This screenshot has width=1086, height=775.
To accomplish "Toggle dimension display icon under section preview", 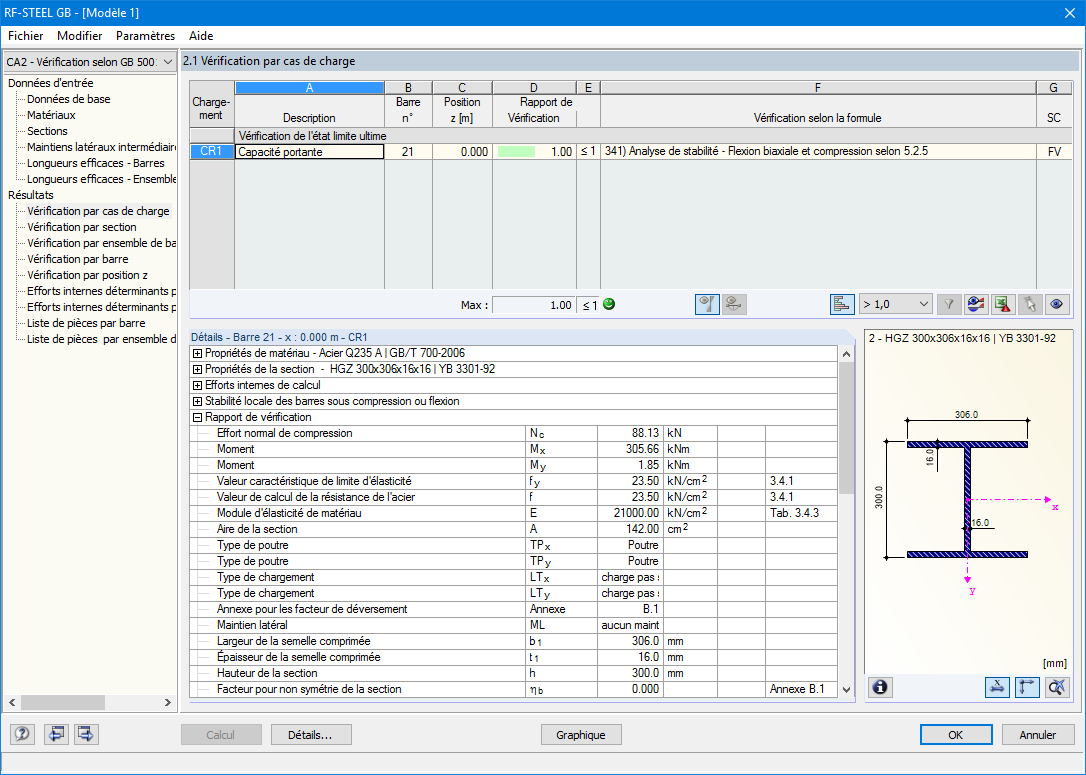I will 997,687.
